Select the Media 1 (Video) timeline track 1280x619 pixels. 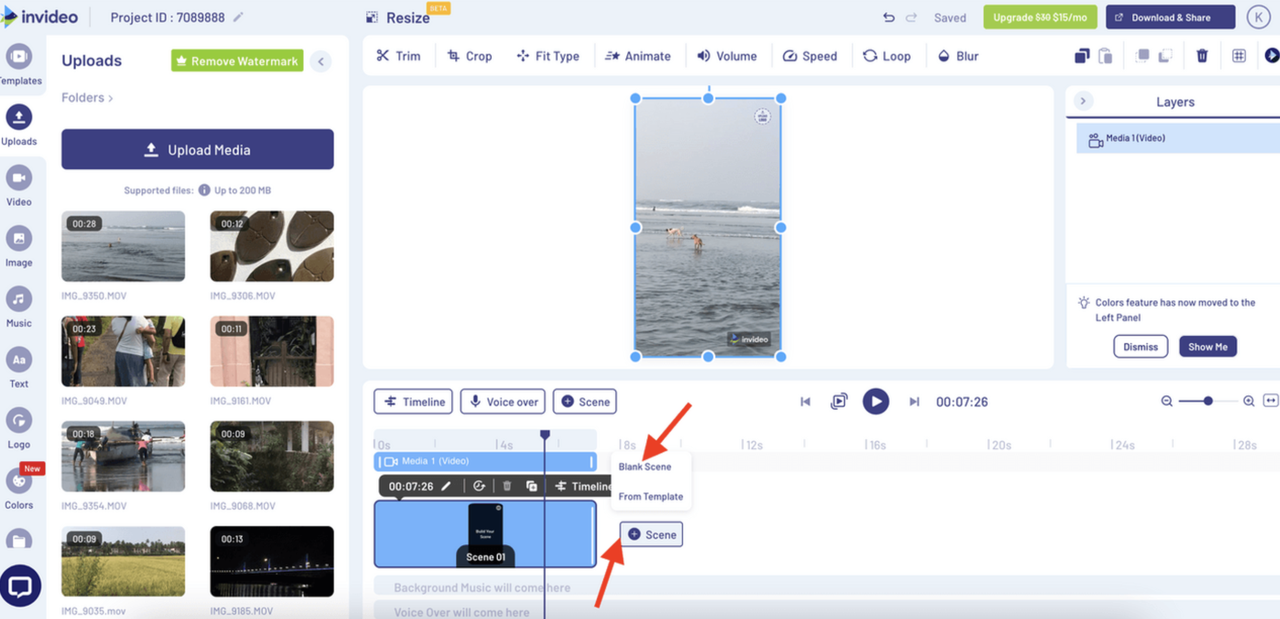click(485, 461)
